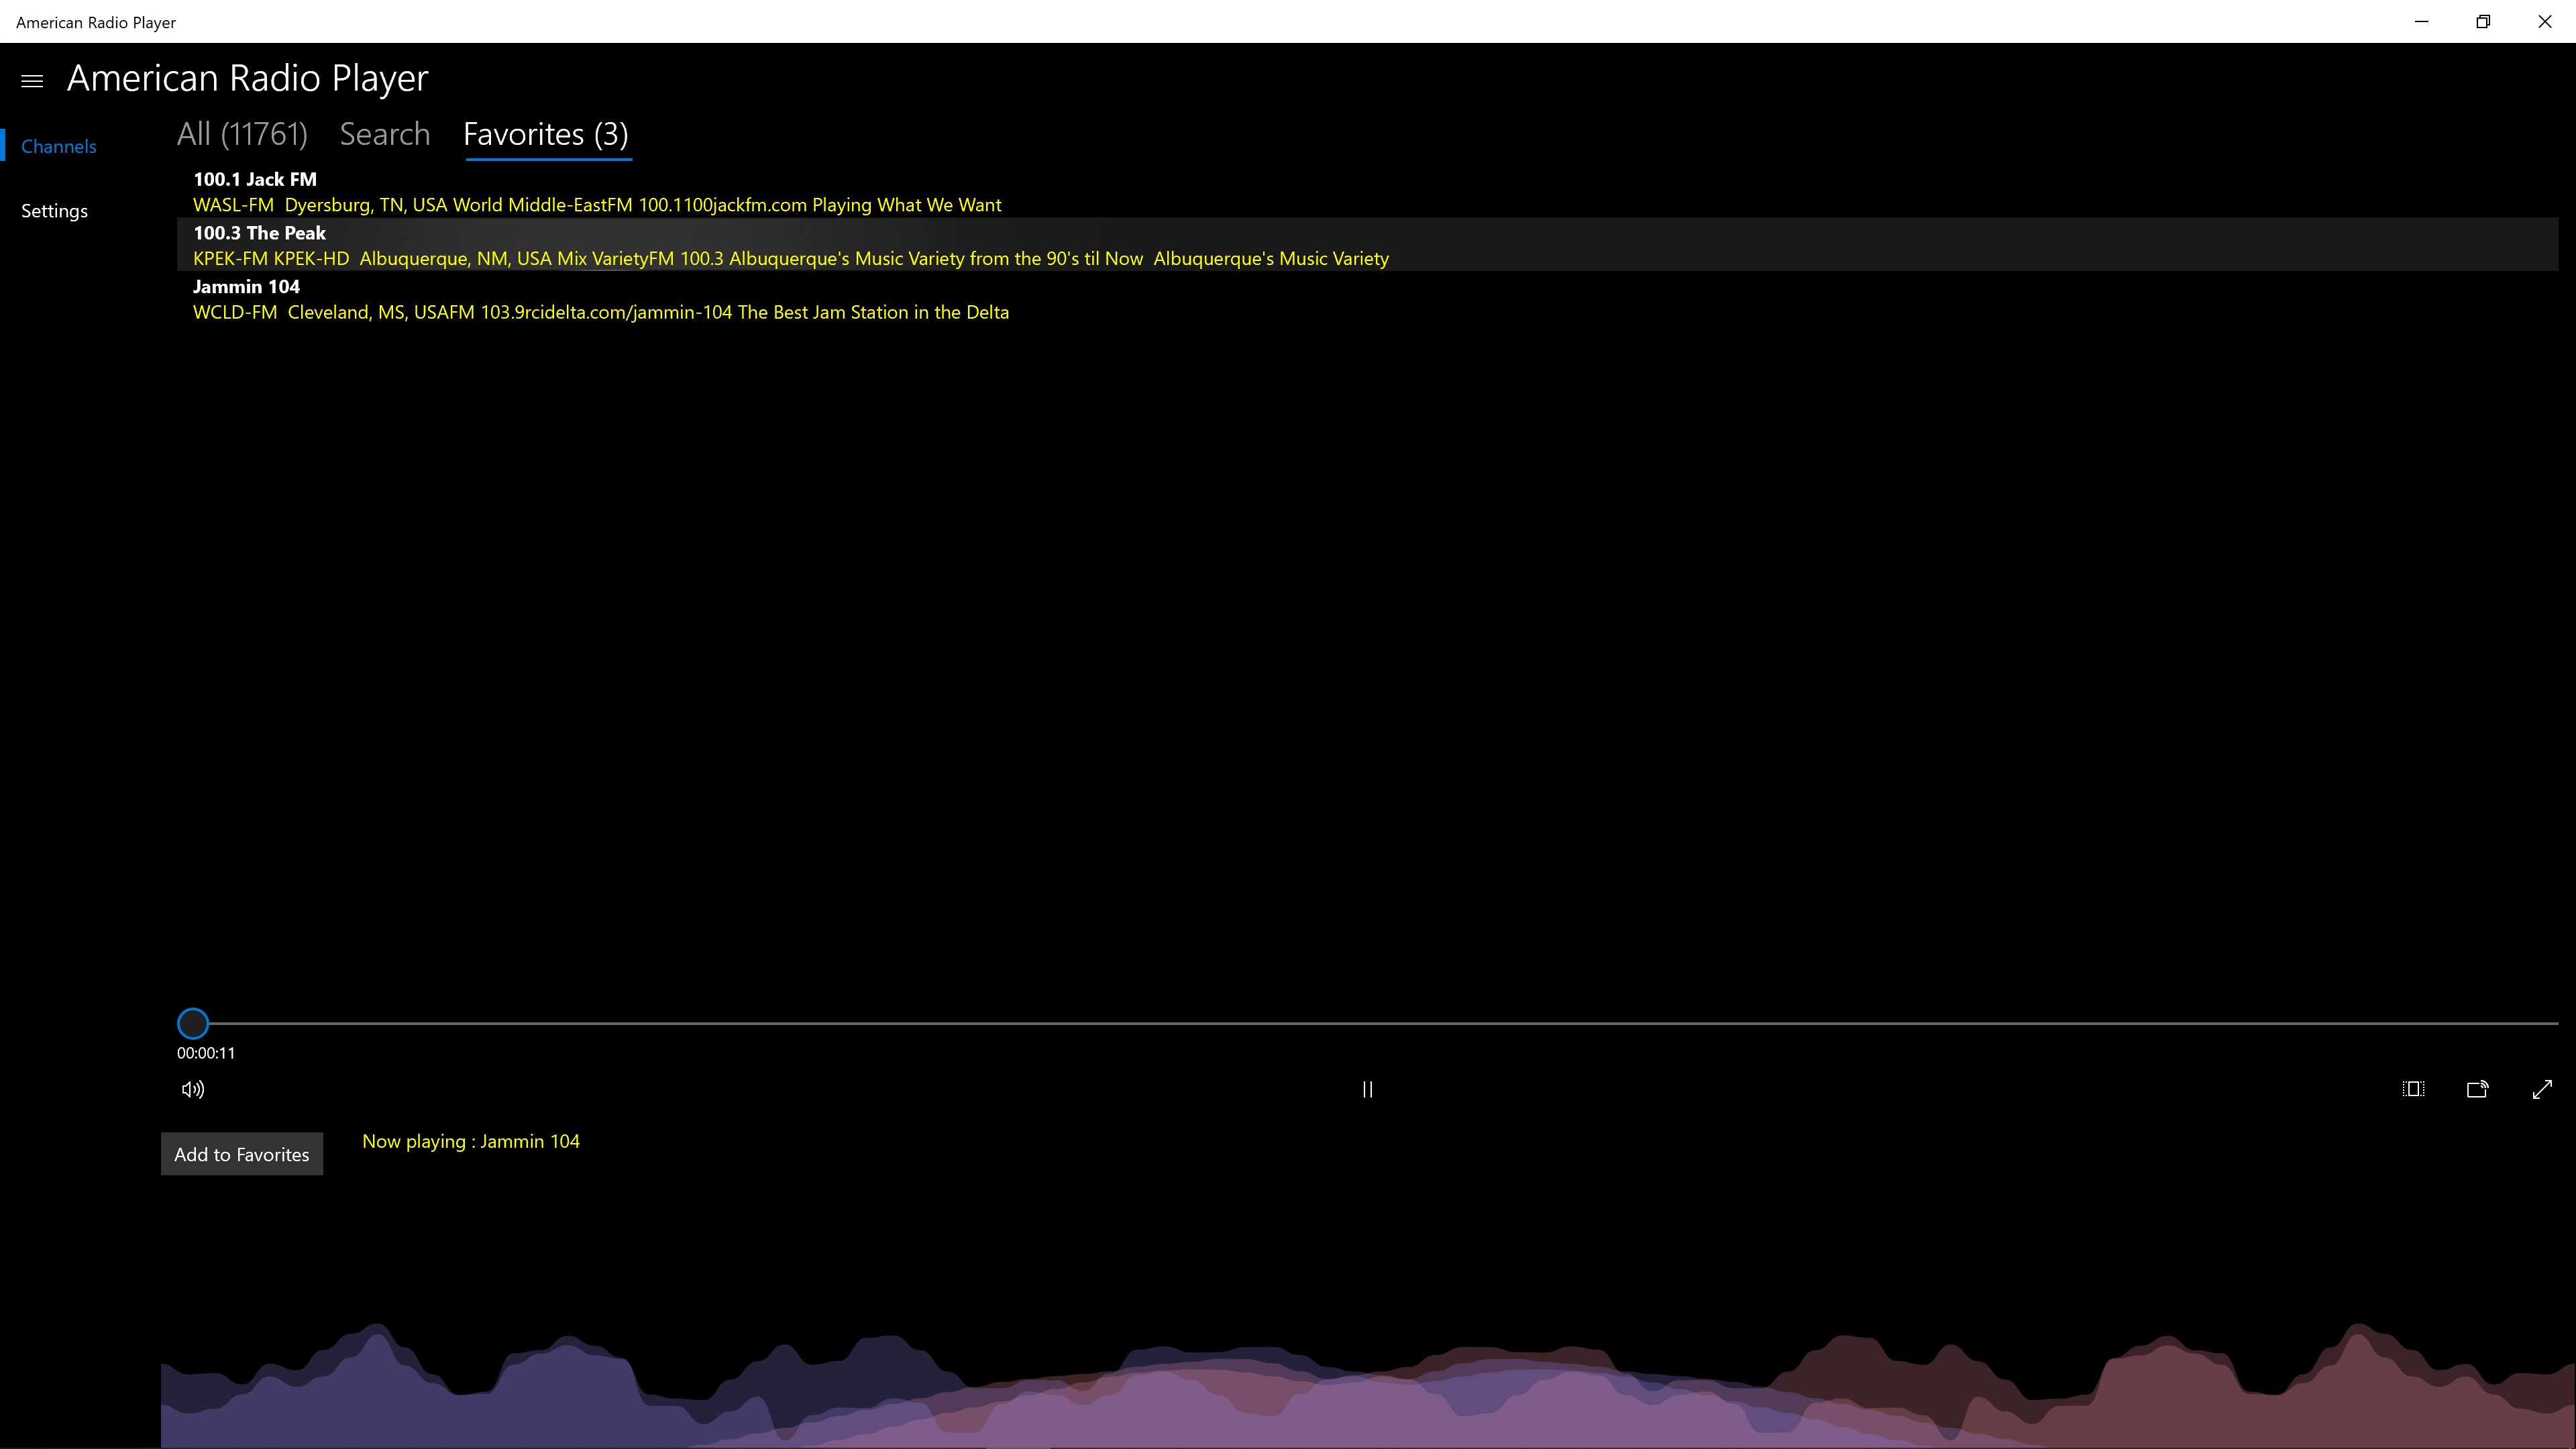Select the Favorites (3) tab
The image size is (2576, 1449).
(x=546, y=134)
